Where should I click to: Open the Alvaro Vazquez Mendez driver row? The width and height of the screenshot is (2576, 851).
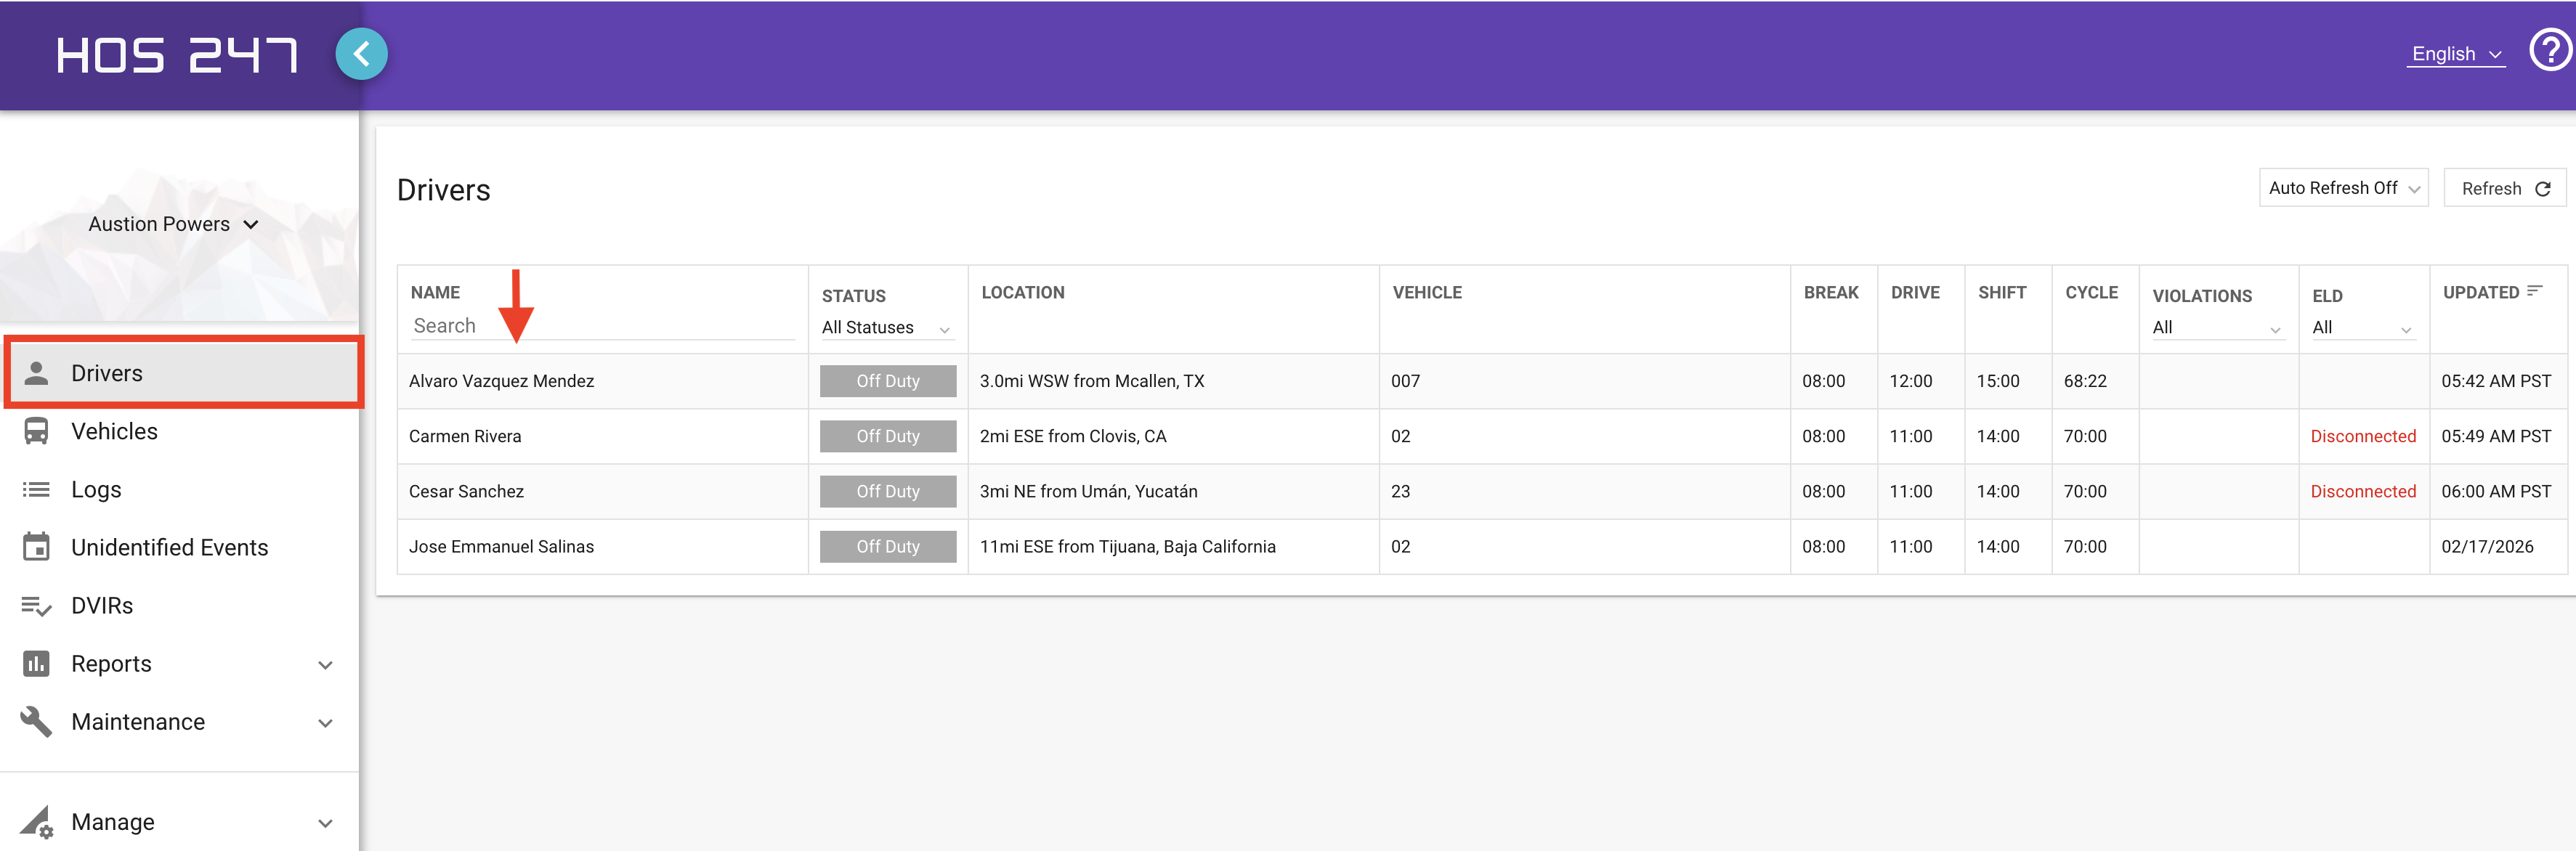pos(1481,381)
